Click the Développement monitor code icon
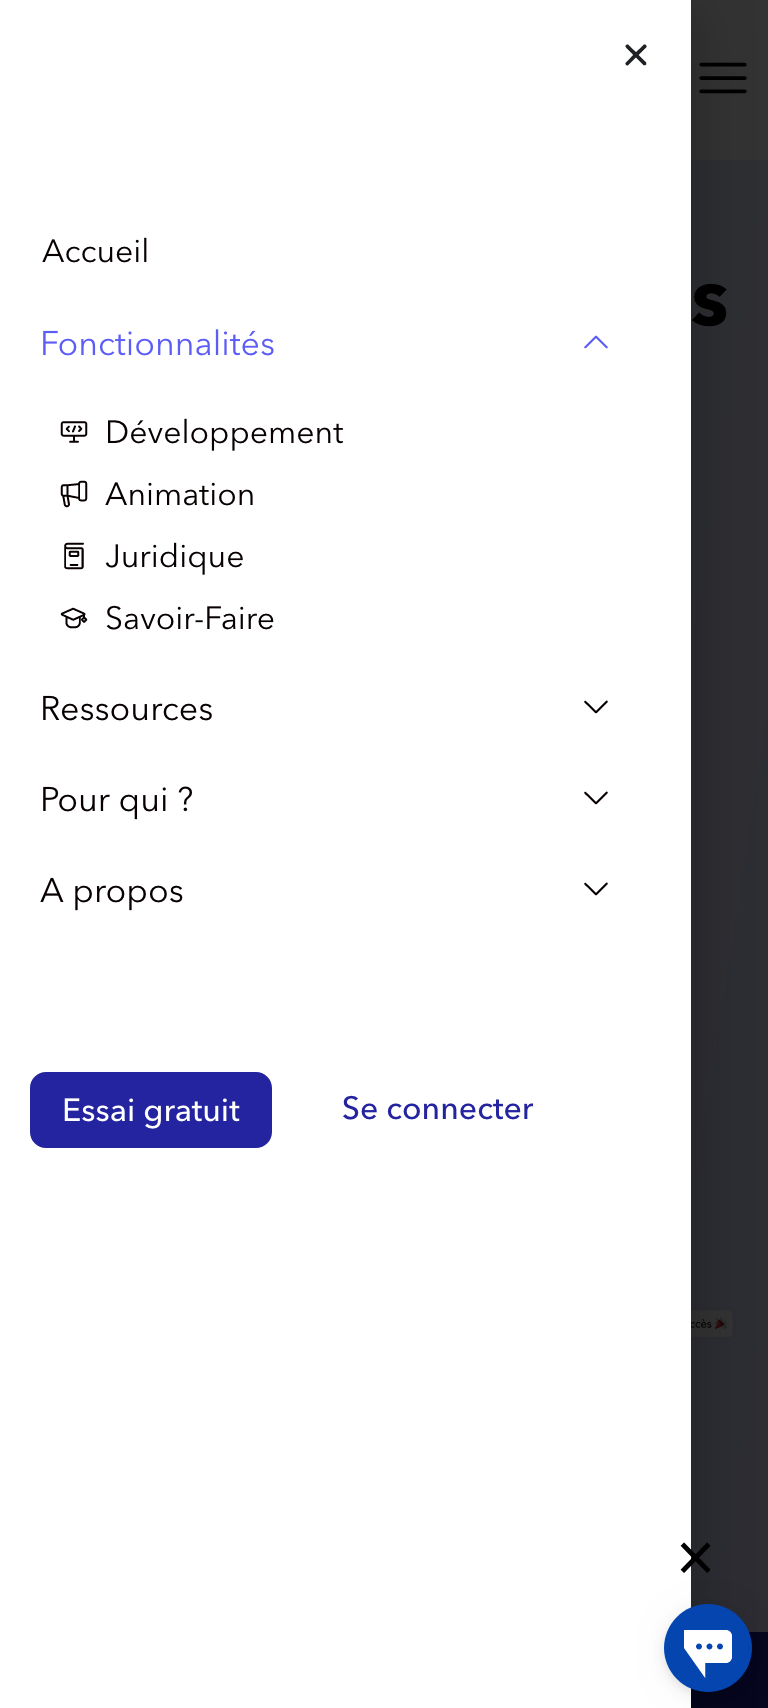 [x=74, y=432]
